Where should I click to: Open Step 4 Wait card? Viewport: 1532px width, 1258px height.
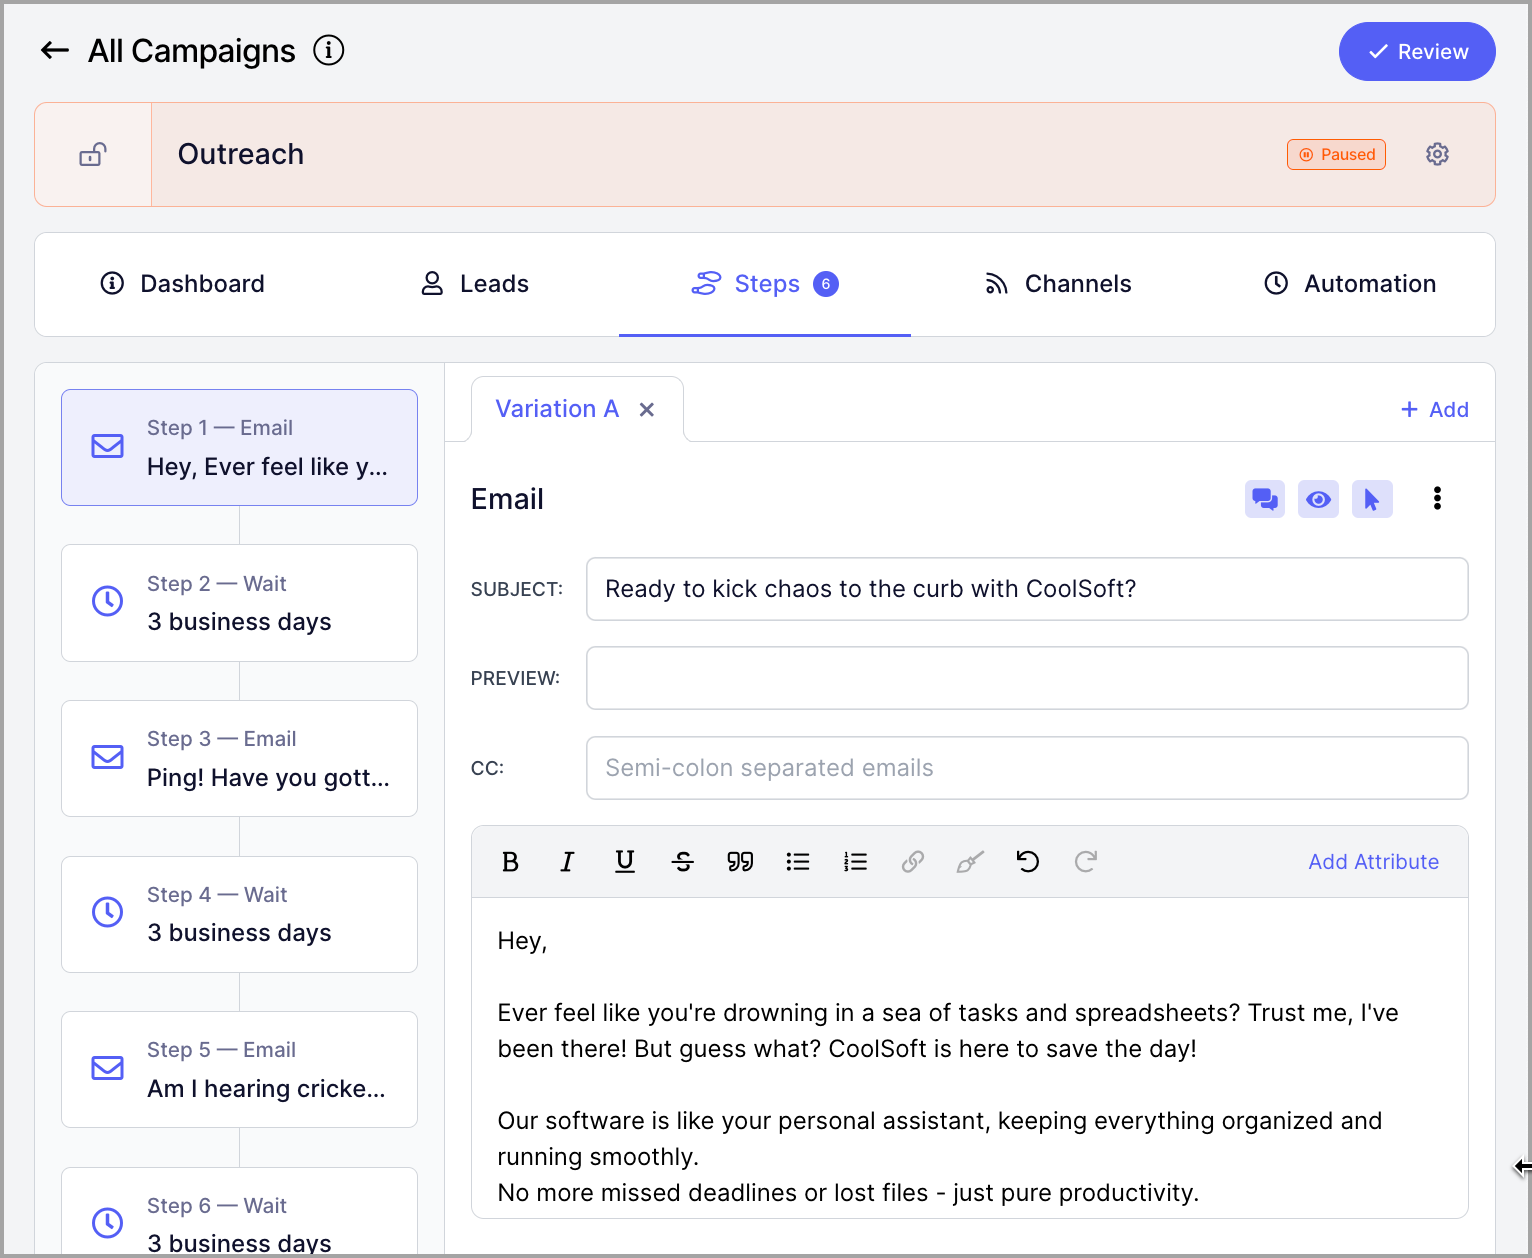[x=239, y=914]
